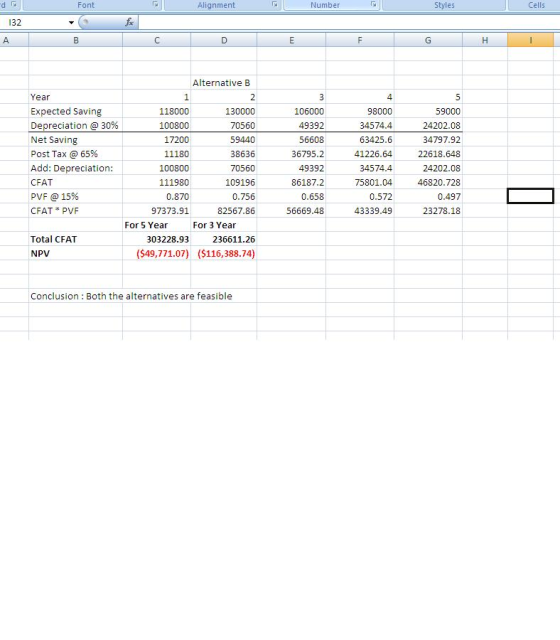Select Total CFAT value 303228.93

156,239
